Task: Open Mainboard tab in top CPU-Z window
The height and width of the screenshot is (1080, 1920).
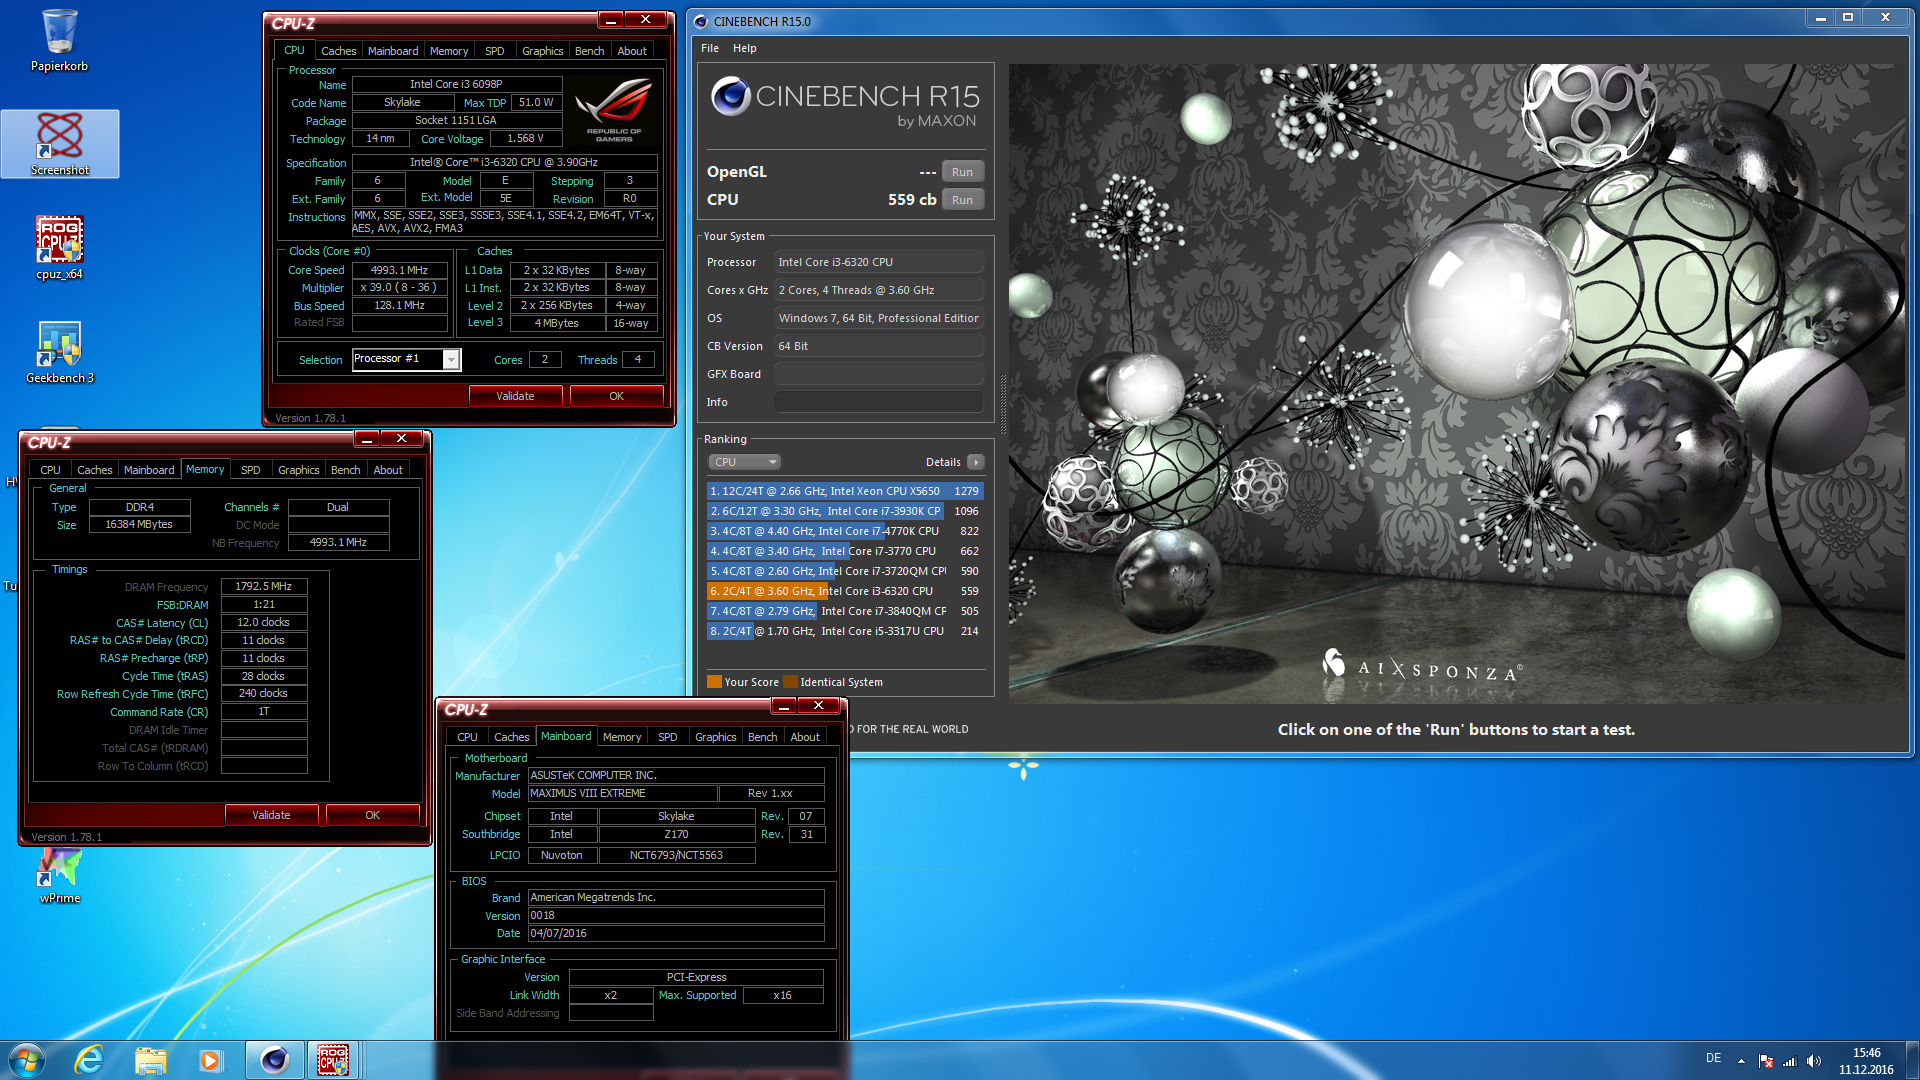Action: point(393,51)
